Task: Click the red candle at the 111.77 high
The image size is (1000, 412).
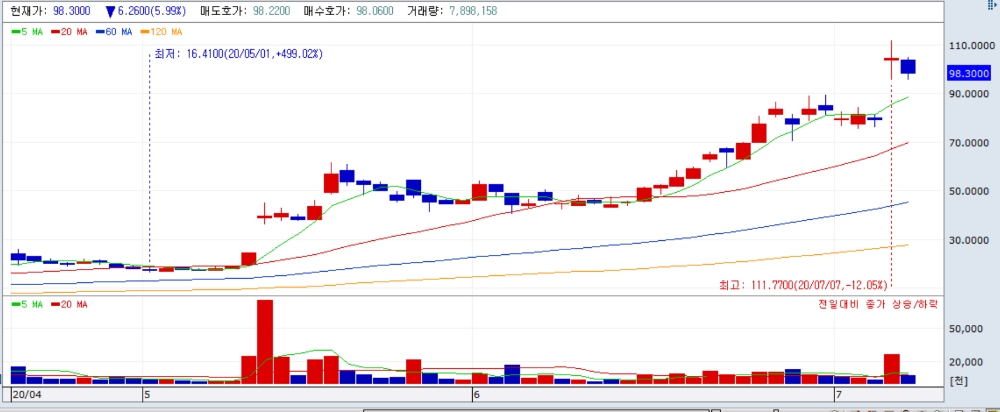Action: pos(891,59)
